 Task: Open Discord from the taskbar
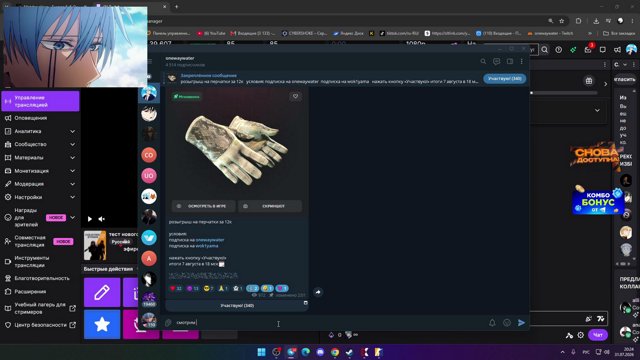pyautogui.click(x=320, y=352)
